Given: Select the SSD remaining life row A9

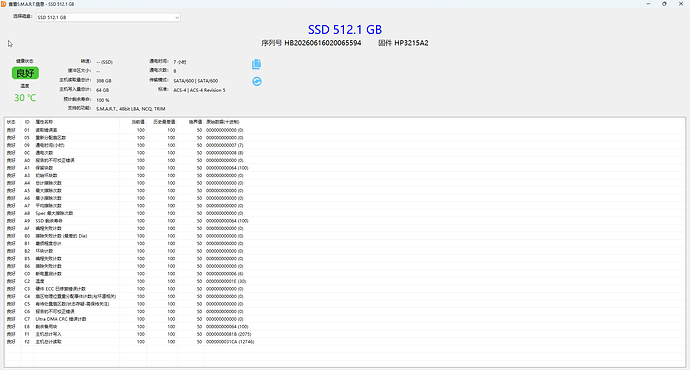Looking at the screenshot, I should [x=345, y=221].
